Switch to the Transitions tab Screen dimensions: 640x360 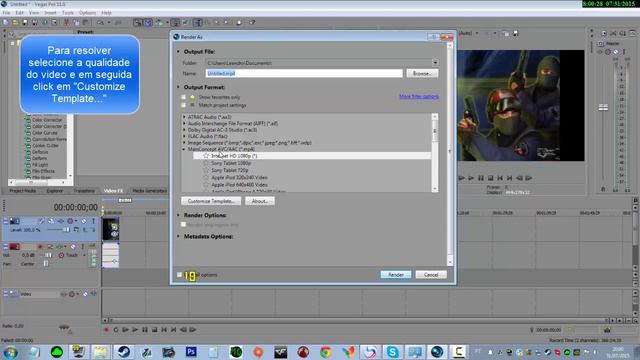click(x=84, y=191)
